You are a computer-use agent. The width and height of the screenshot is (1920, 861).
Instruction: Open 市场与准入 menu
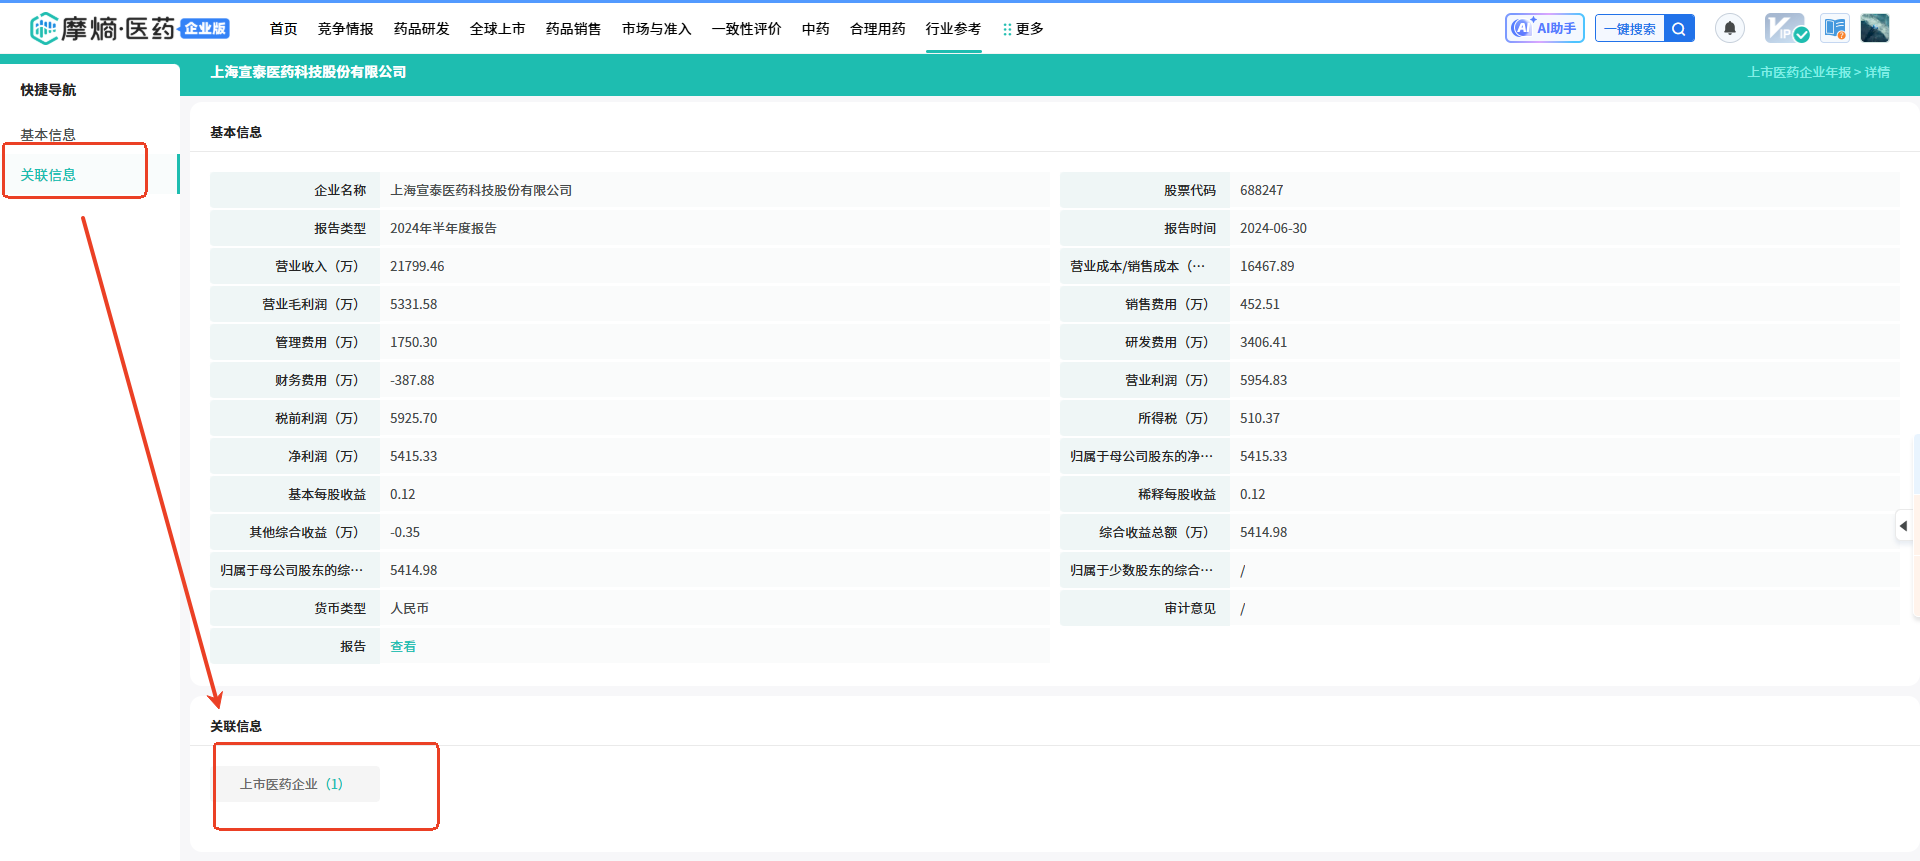pyautogui.click(x=657, y=29)
